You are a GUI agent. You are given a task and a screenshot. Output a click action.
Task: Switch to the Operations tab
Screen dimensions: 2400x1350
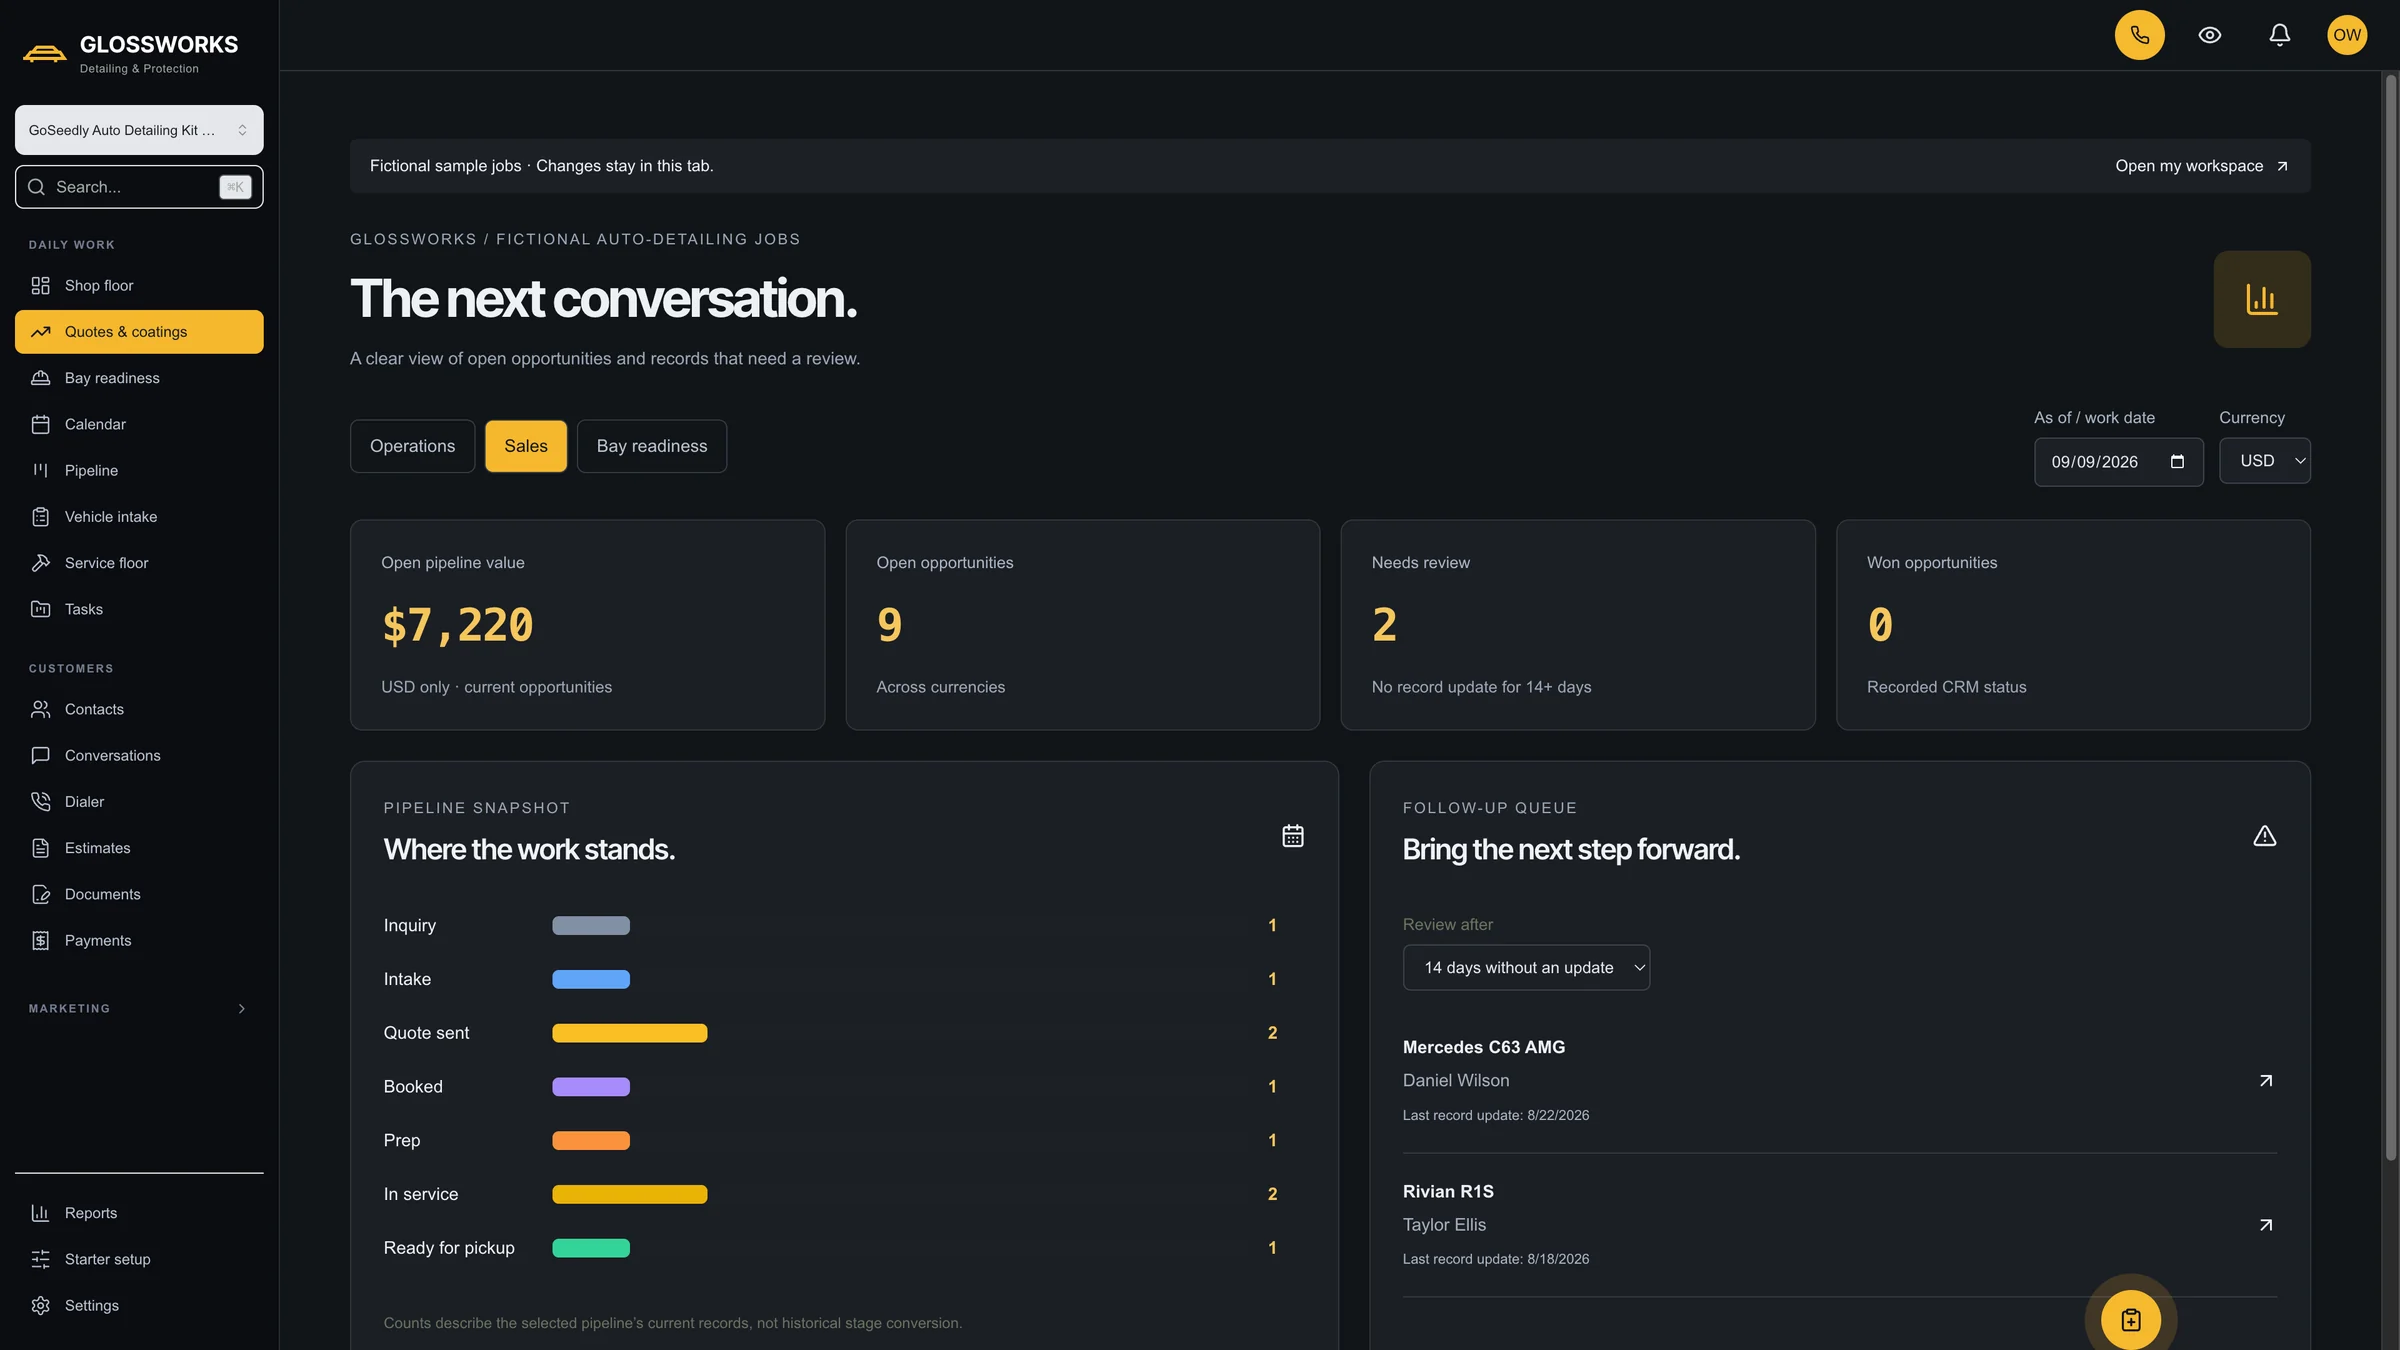[x=412, y=446]
